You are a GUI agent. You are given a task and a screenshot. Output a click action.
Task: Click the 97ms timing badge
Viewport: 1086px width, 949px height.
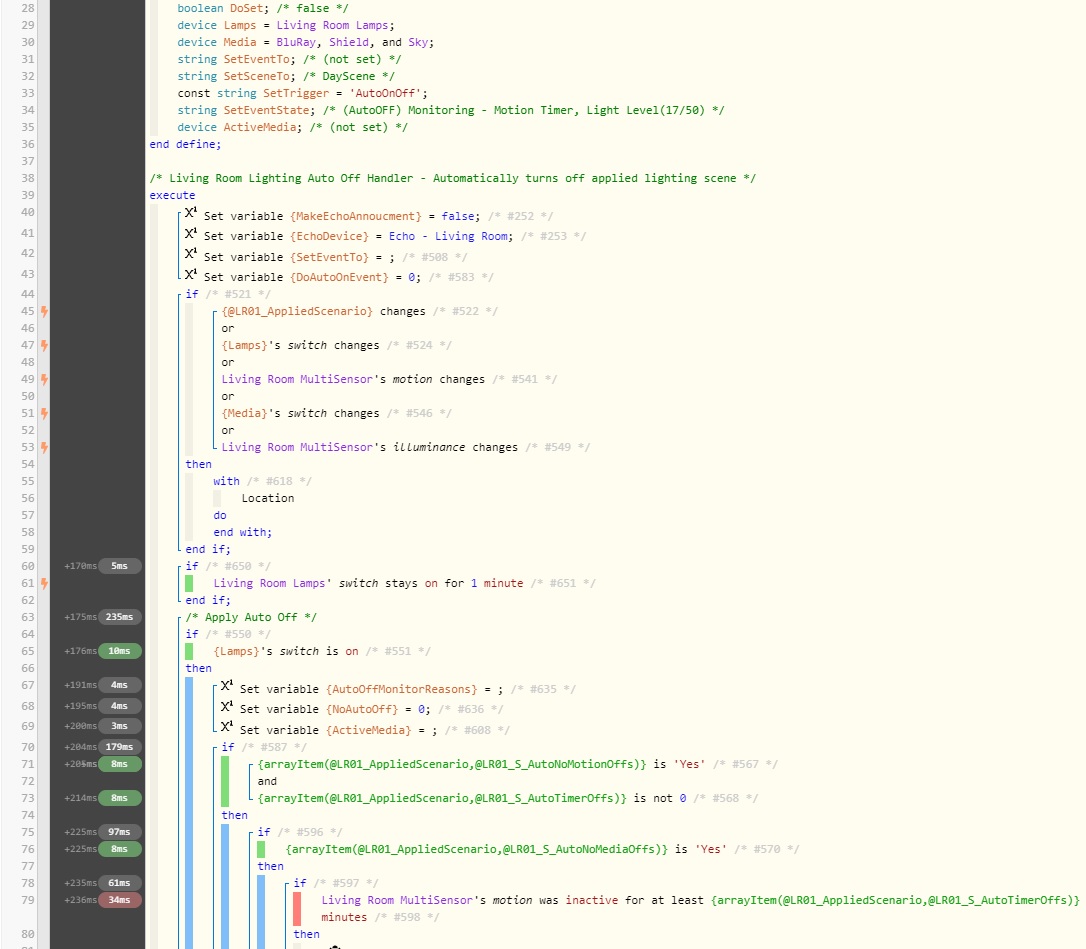[x=120, y=832]
